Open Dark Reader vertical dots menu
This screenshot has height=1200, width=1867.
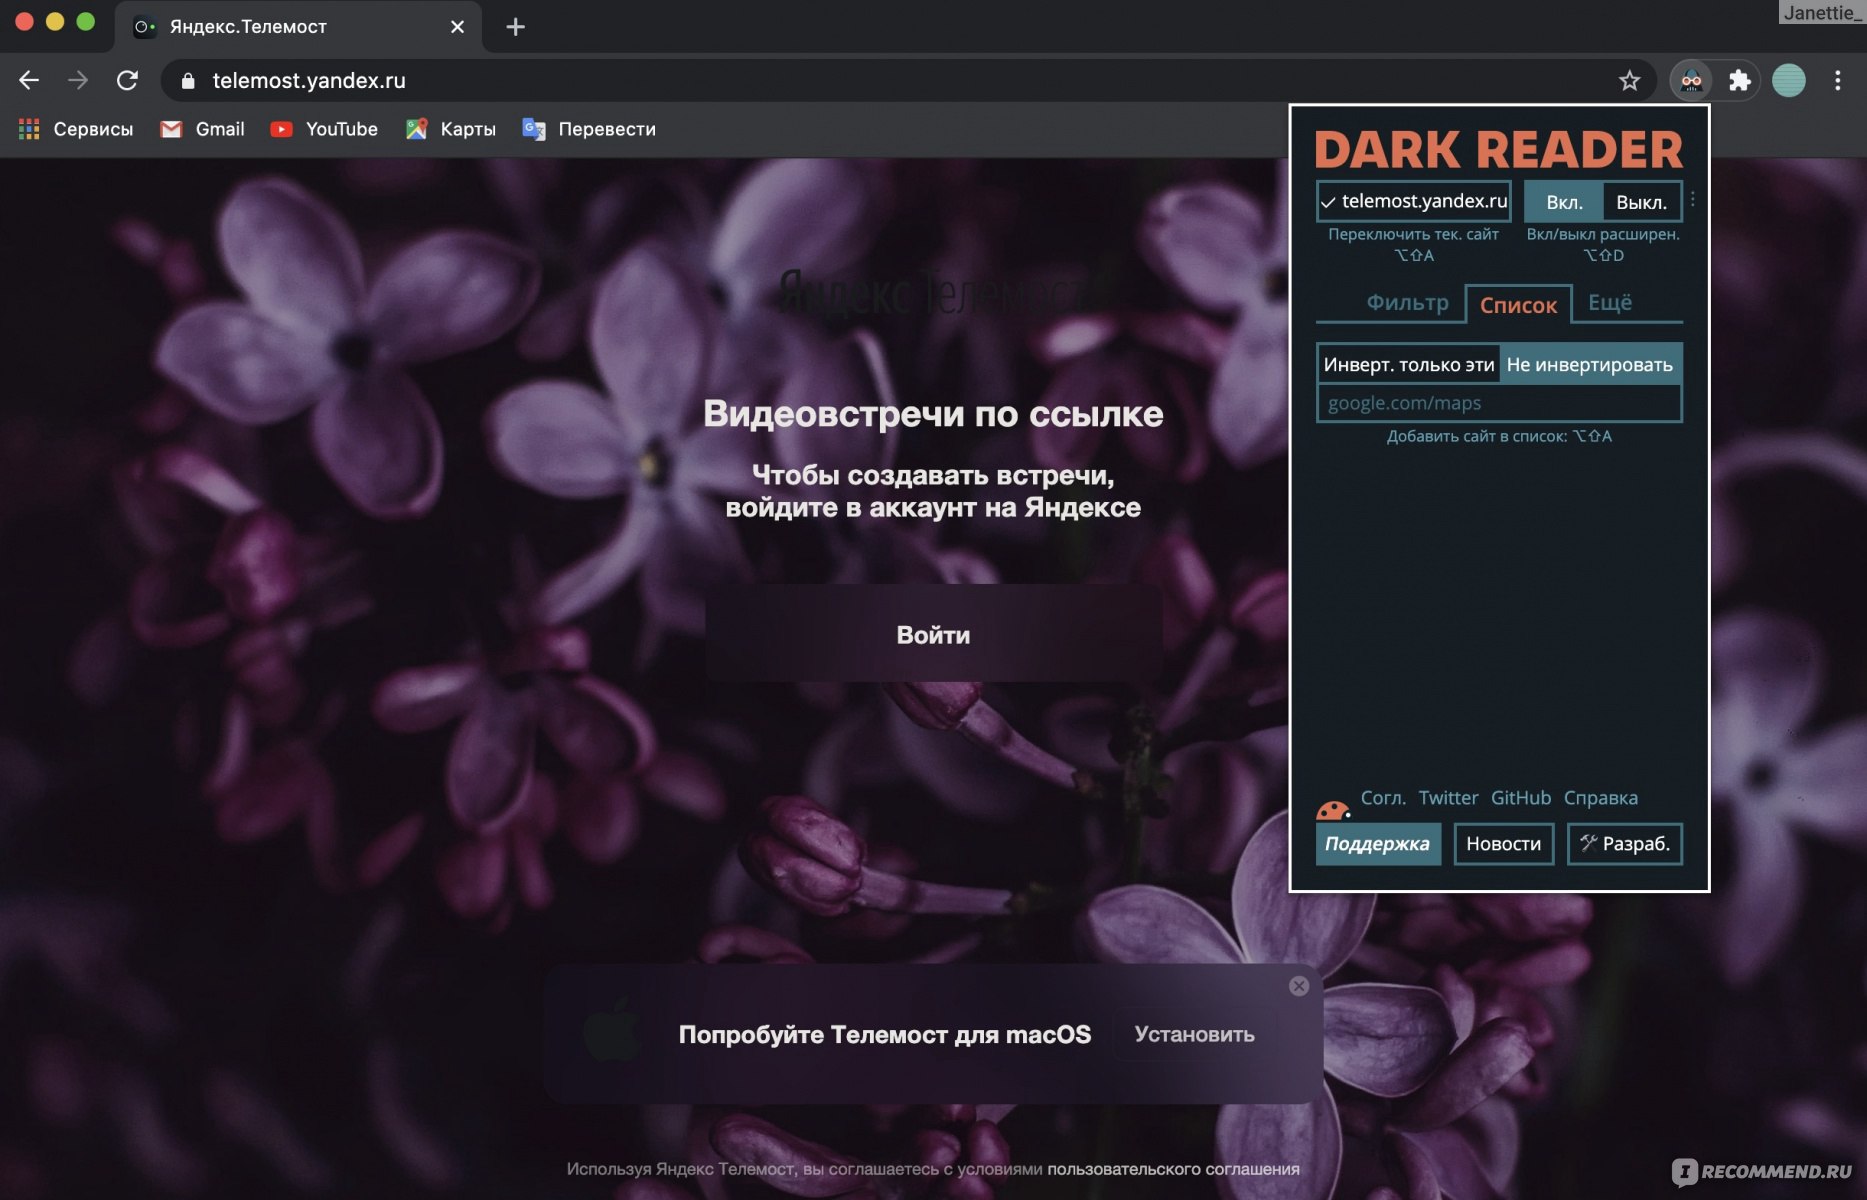tap(1693, 200)
